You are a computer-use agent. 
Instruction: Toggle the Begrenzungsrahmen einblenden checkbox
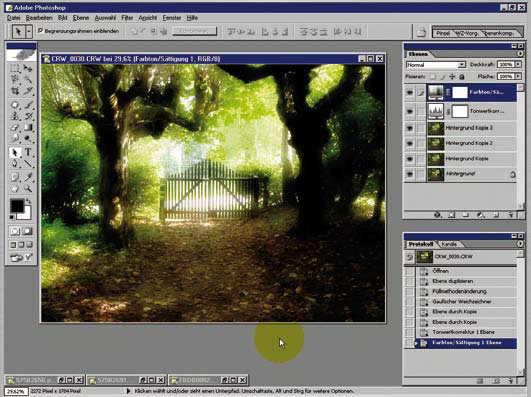click(41, 31)
